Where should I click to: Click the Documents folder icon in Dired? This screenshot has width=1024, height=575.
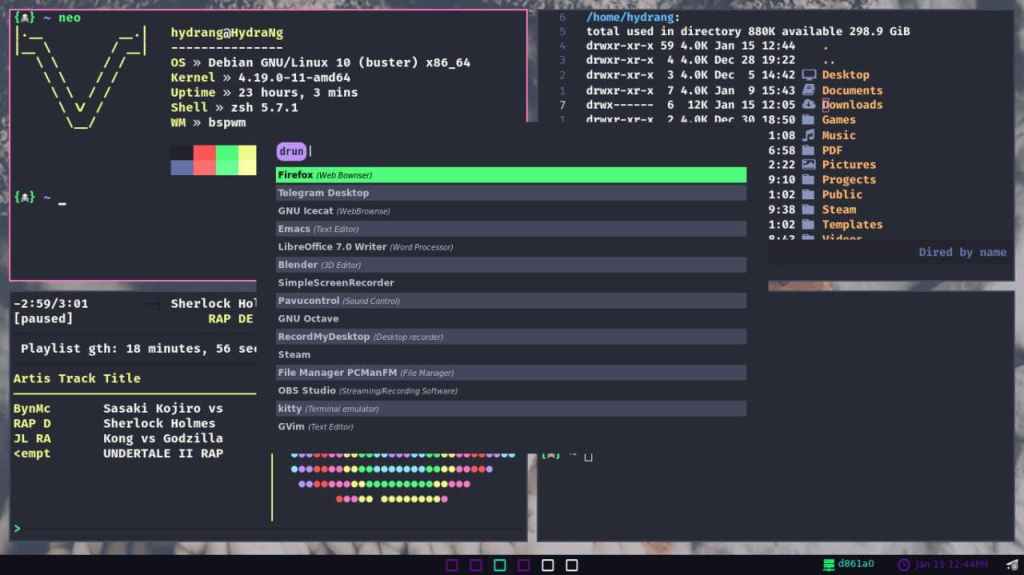pos(808,90)
